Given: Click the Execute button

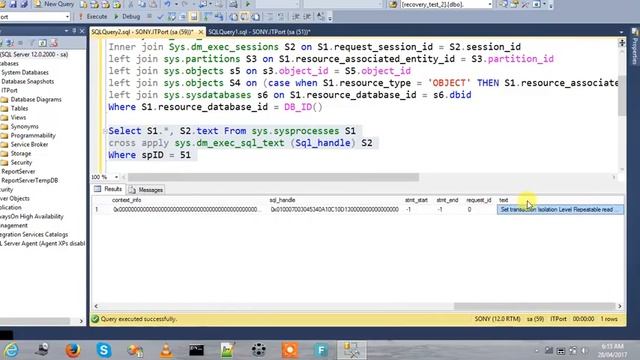Looking at the screenshot, I should 93,17.
